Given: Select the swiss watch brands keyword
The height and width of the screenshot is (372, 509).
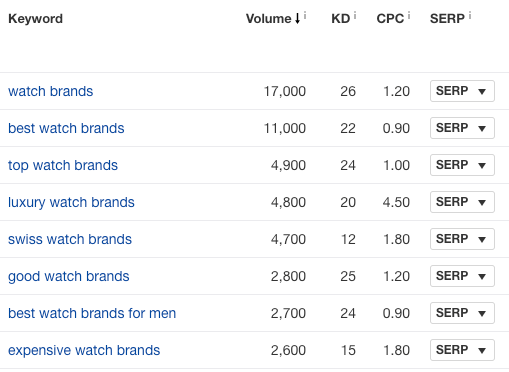Looking at the screenshot, I should [70, 239].
